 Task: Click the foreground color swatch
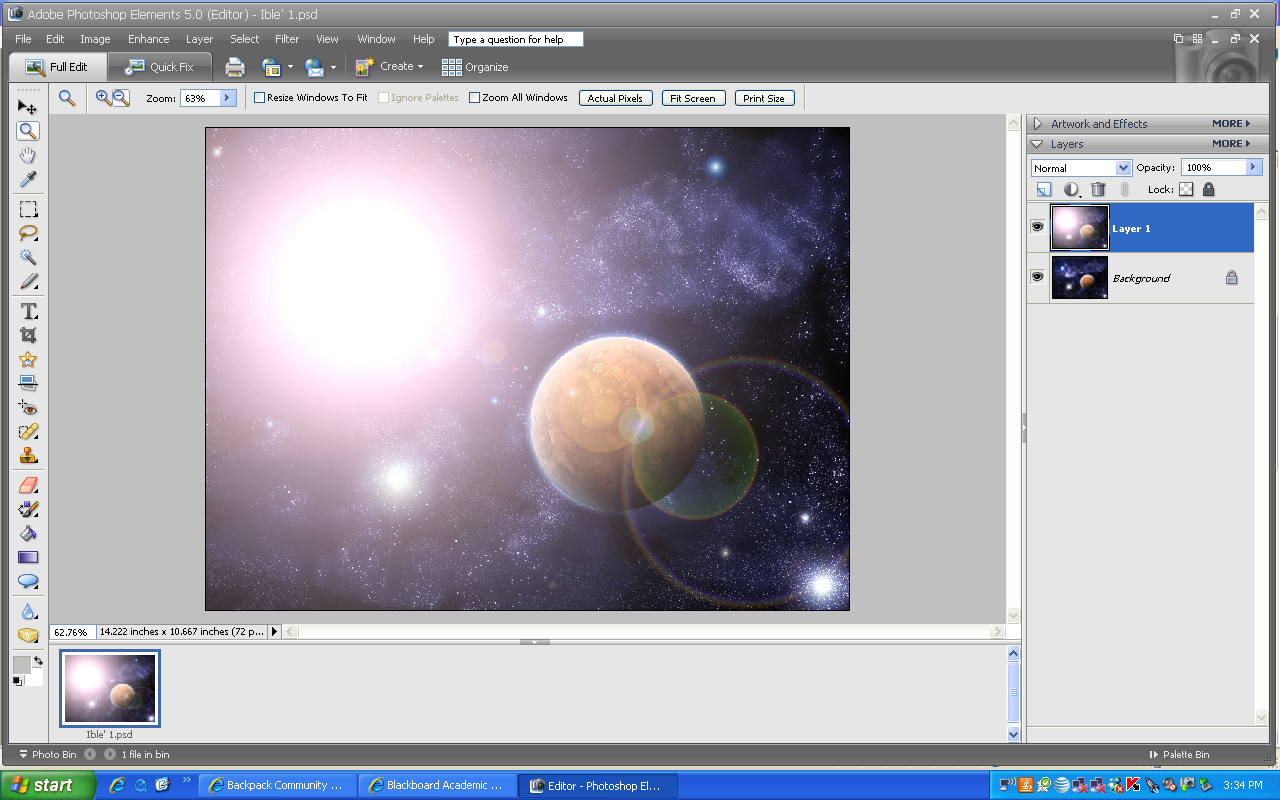click(21, 665)
